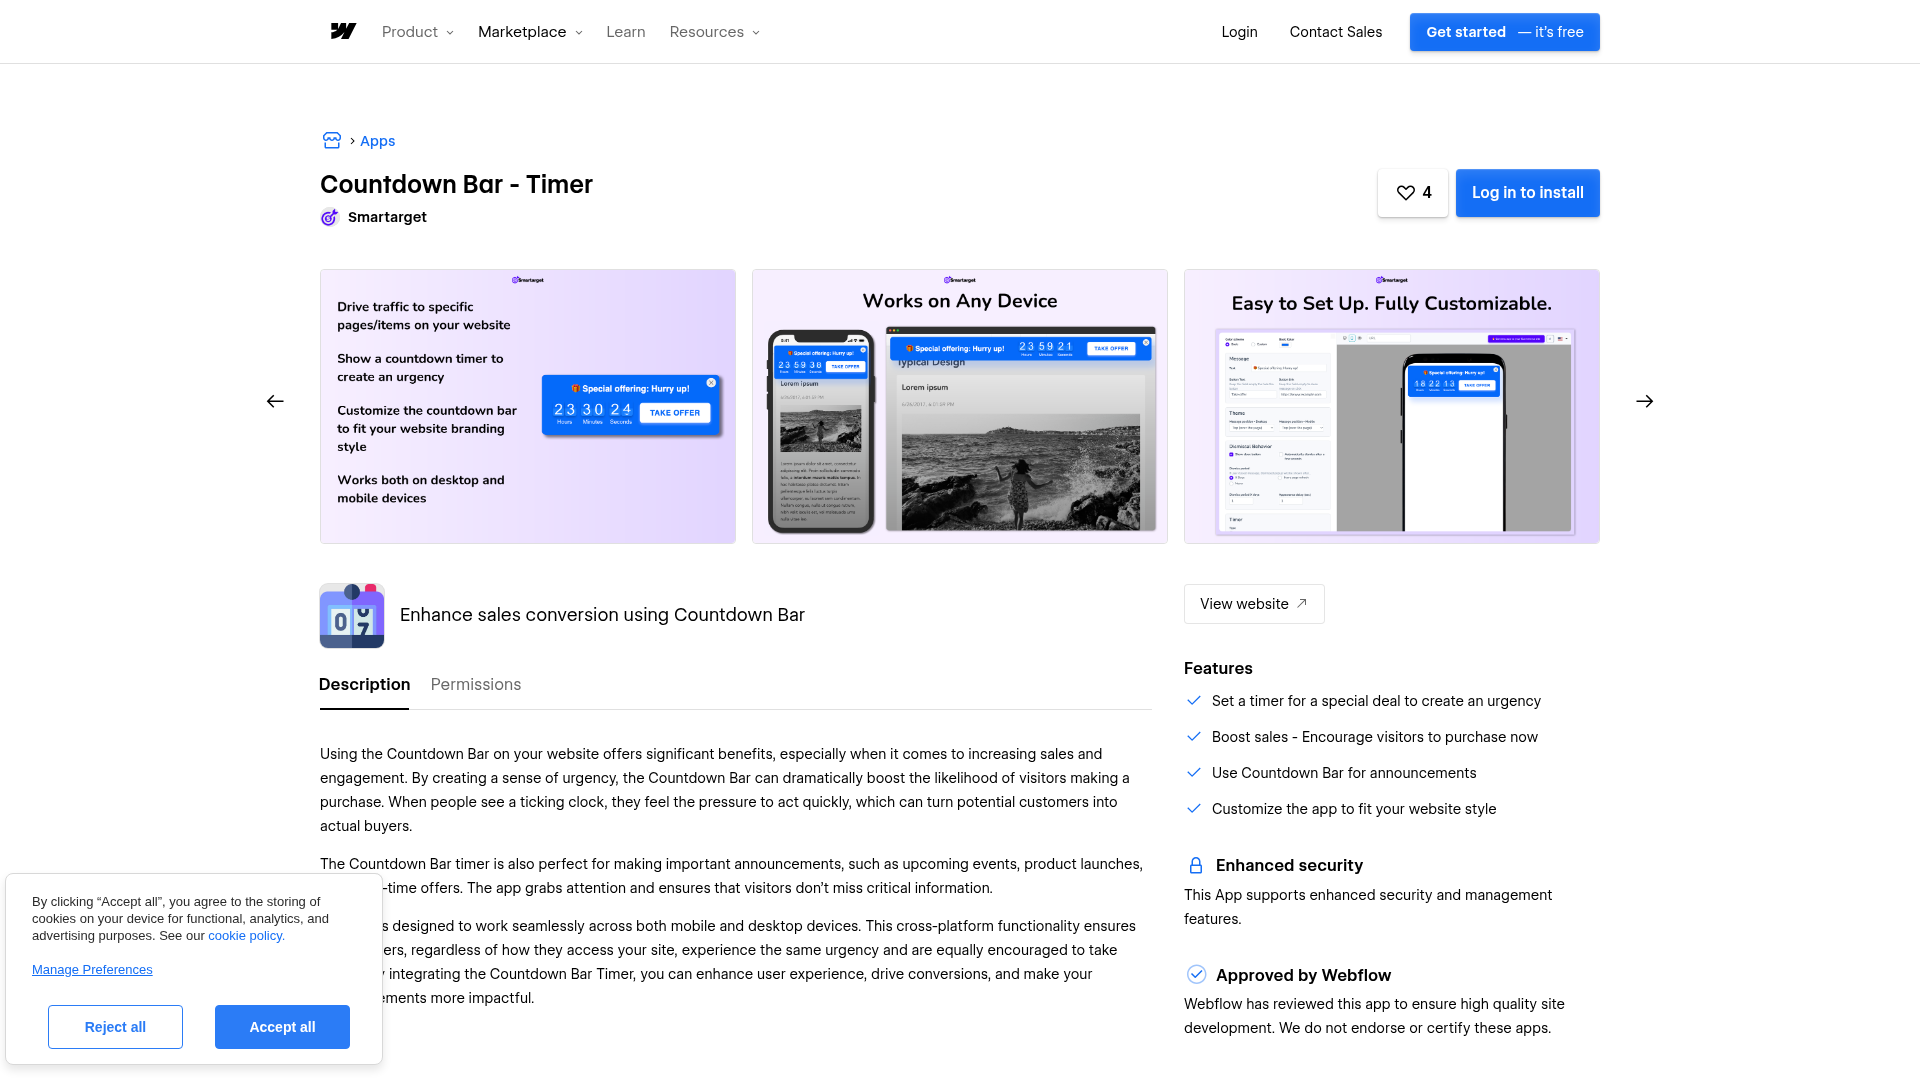Open the Manage Preferences link

click(92, 970)
